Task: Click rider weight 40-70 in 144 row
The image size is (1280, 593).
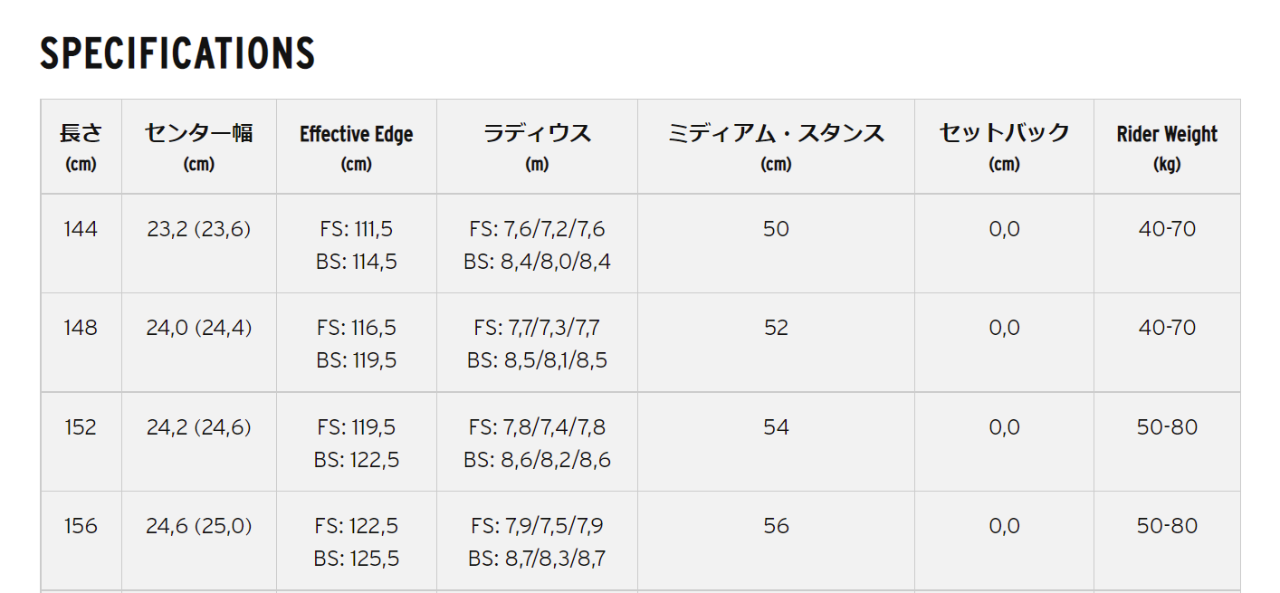Action: [1167, 229]
